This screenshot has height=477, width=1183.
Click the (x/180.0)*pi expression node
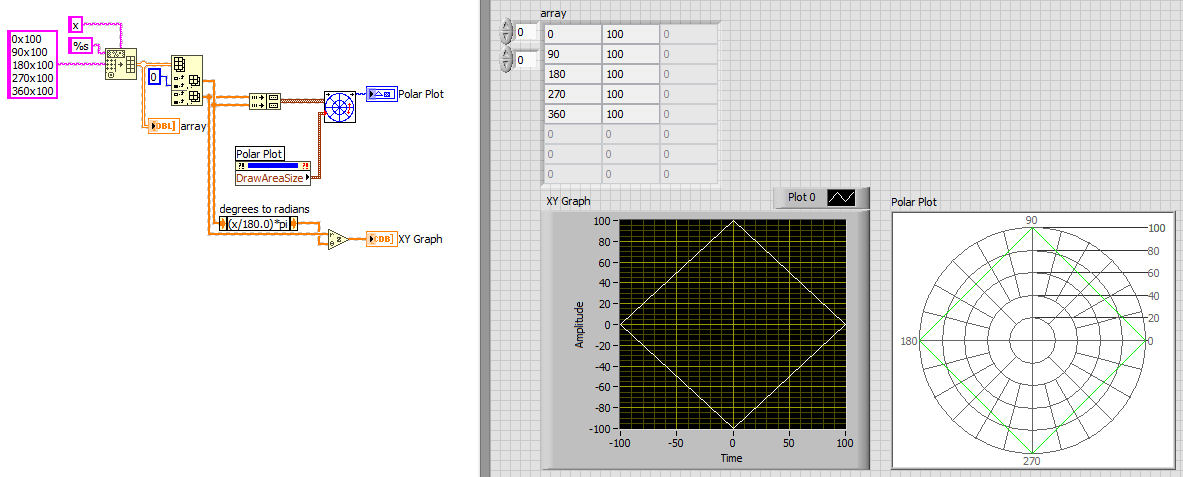click(259, 223)
